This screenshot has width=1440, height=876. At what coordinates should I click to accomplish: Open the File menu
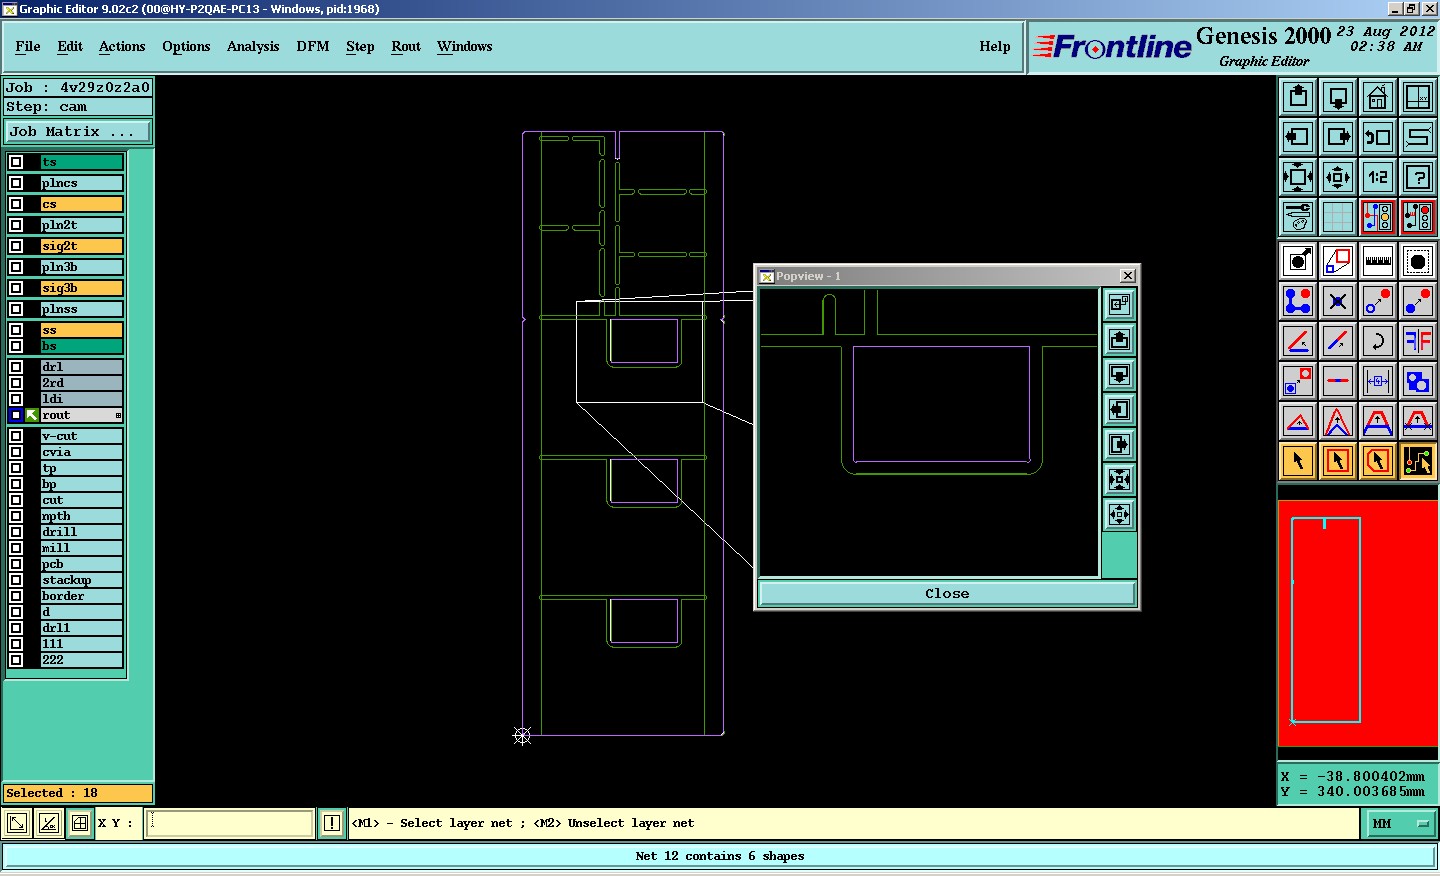(28, 46)
